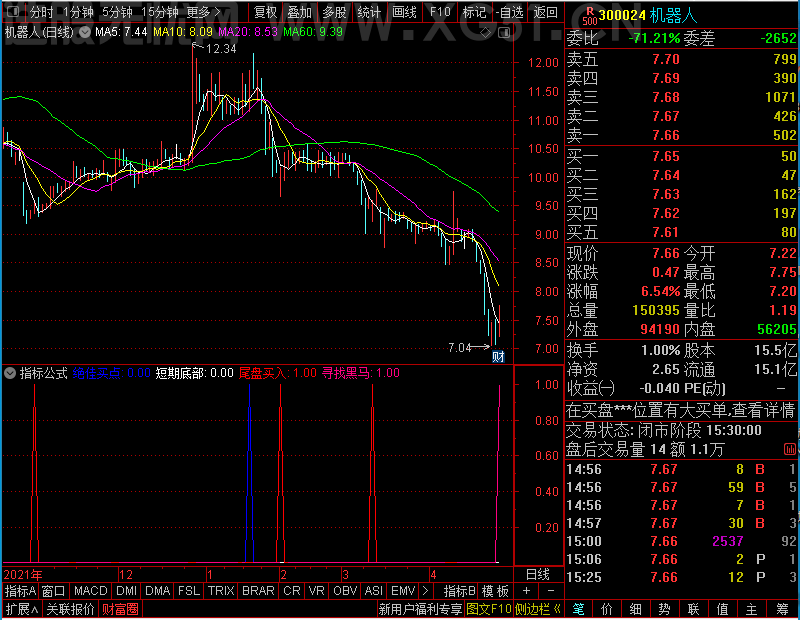Click the 在买盘***位置有大买单,查看详情 link
Image resolution: width=800 pixels, height=620 pixels.
[x=681, y=410]
